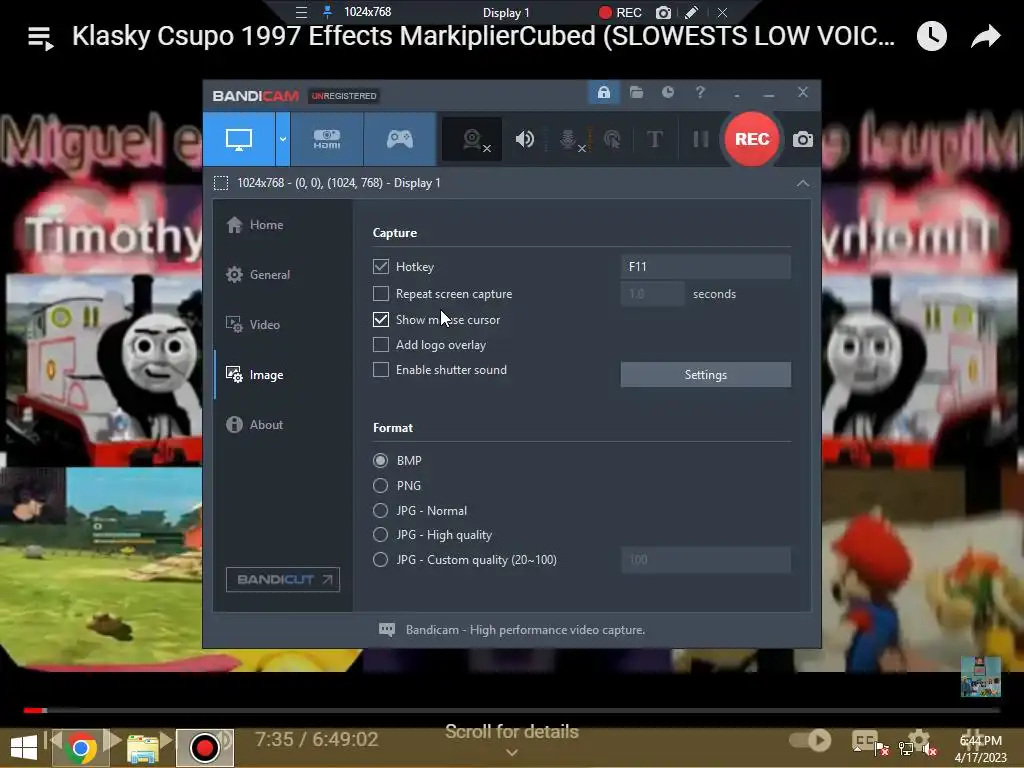Open the Bandicut link button
Image resolution: width=1024 pixels, height=768 pixels.
[283, 579]
